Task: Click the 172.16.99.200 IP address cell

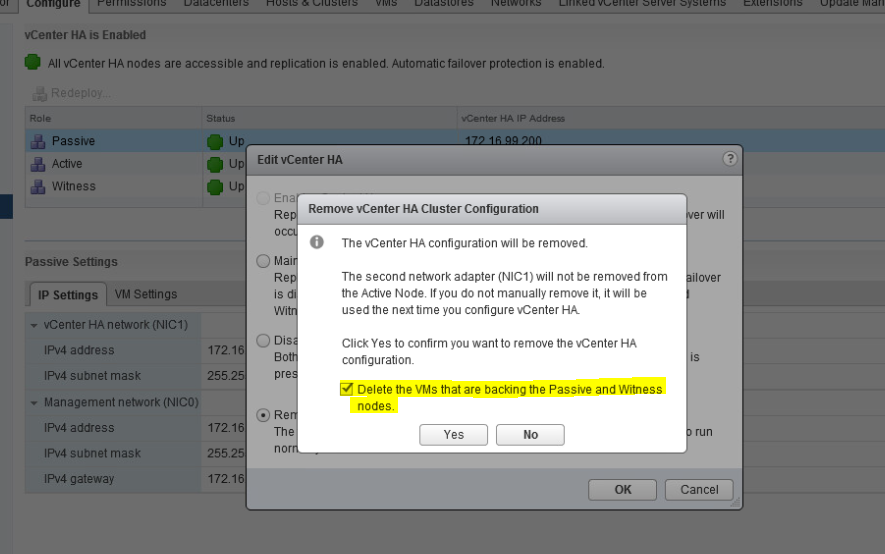Action: point(503,140)
